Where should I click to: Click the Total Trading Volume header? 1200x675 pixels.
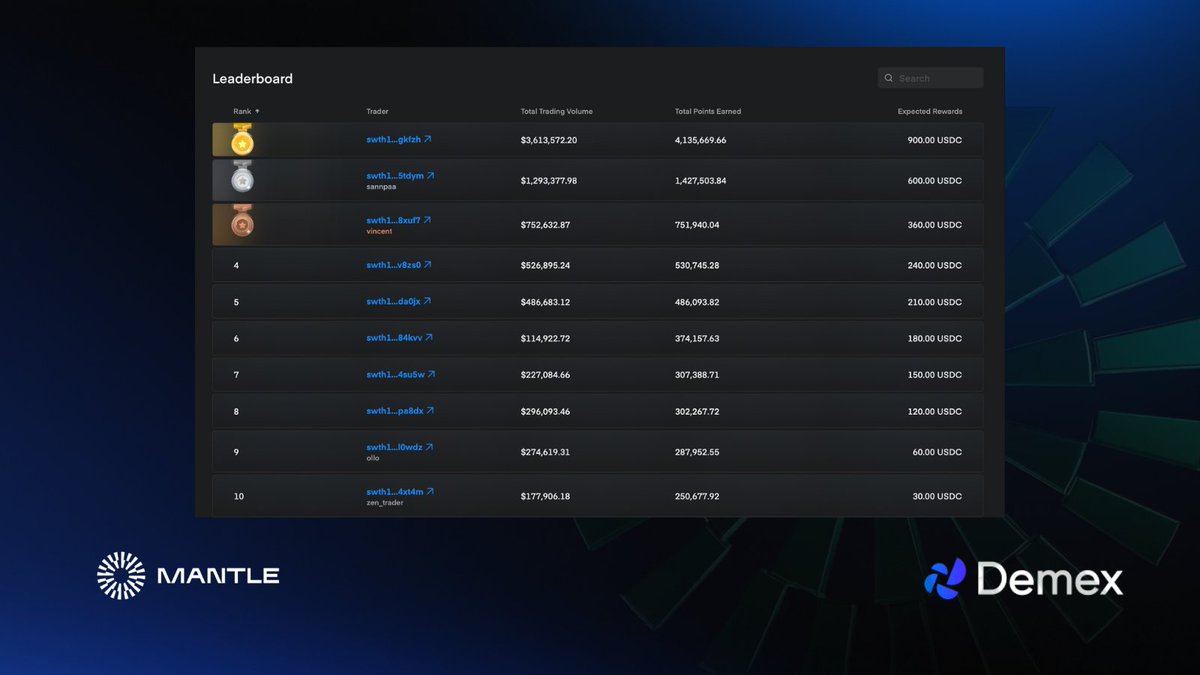[x=556, y=111]
